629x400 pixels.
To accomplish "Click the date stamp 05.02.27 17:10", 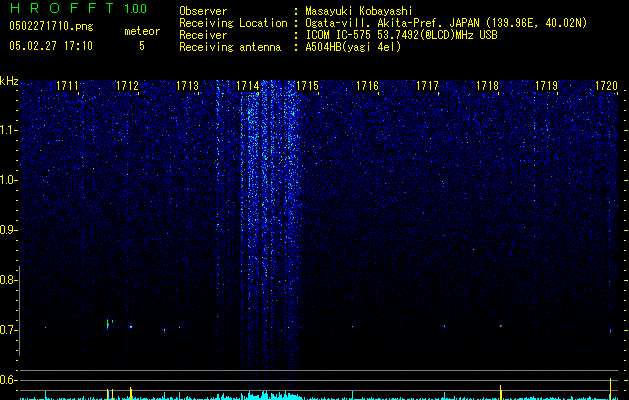I will (51, 45).
